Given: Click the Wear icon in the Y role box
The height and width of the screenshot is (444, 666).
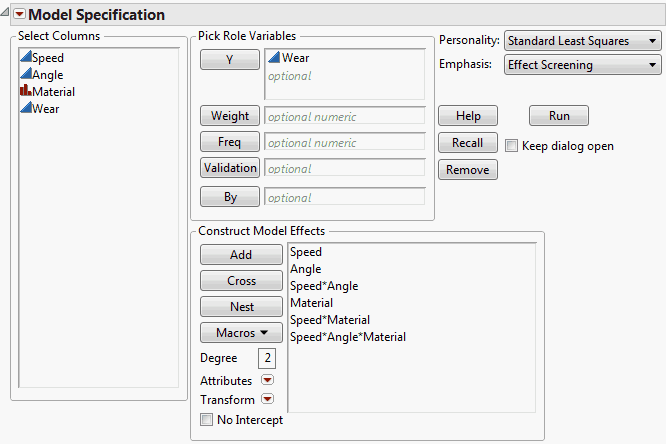Looking at the screenshot, I should [x=274, y=58].
